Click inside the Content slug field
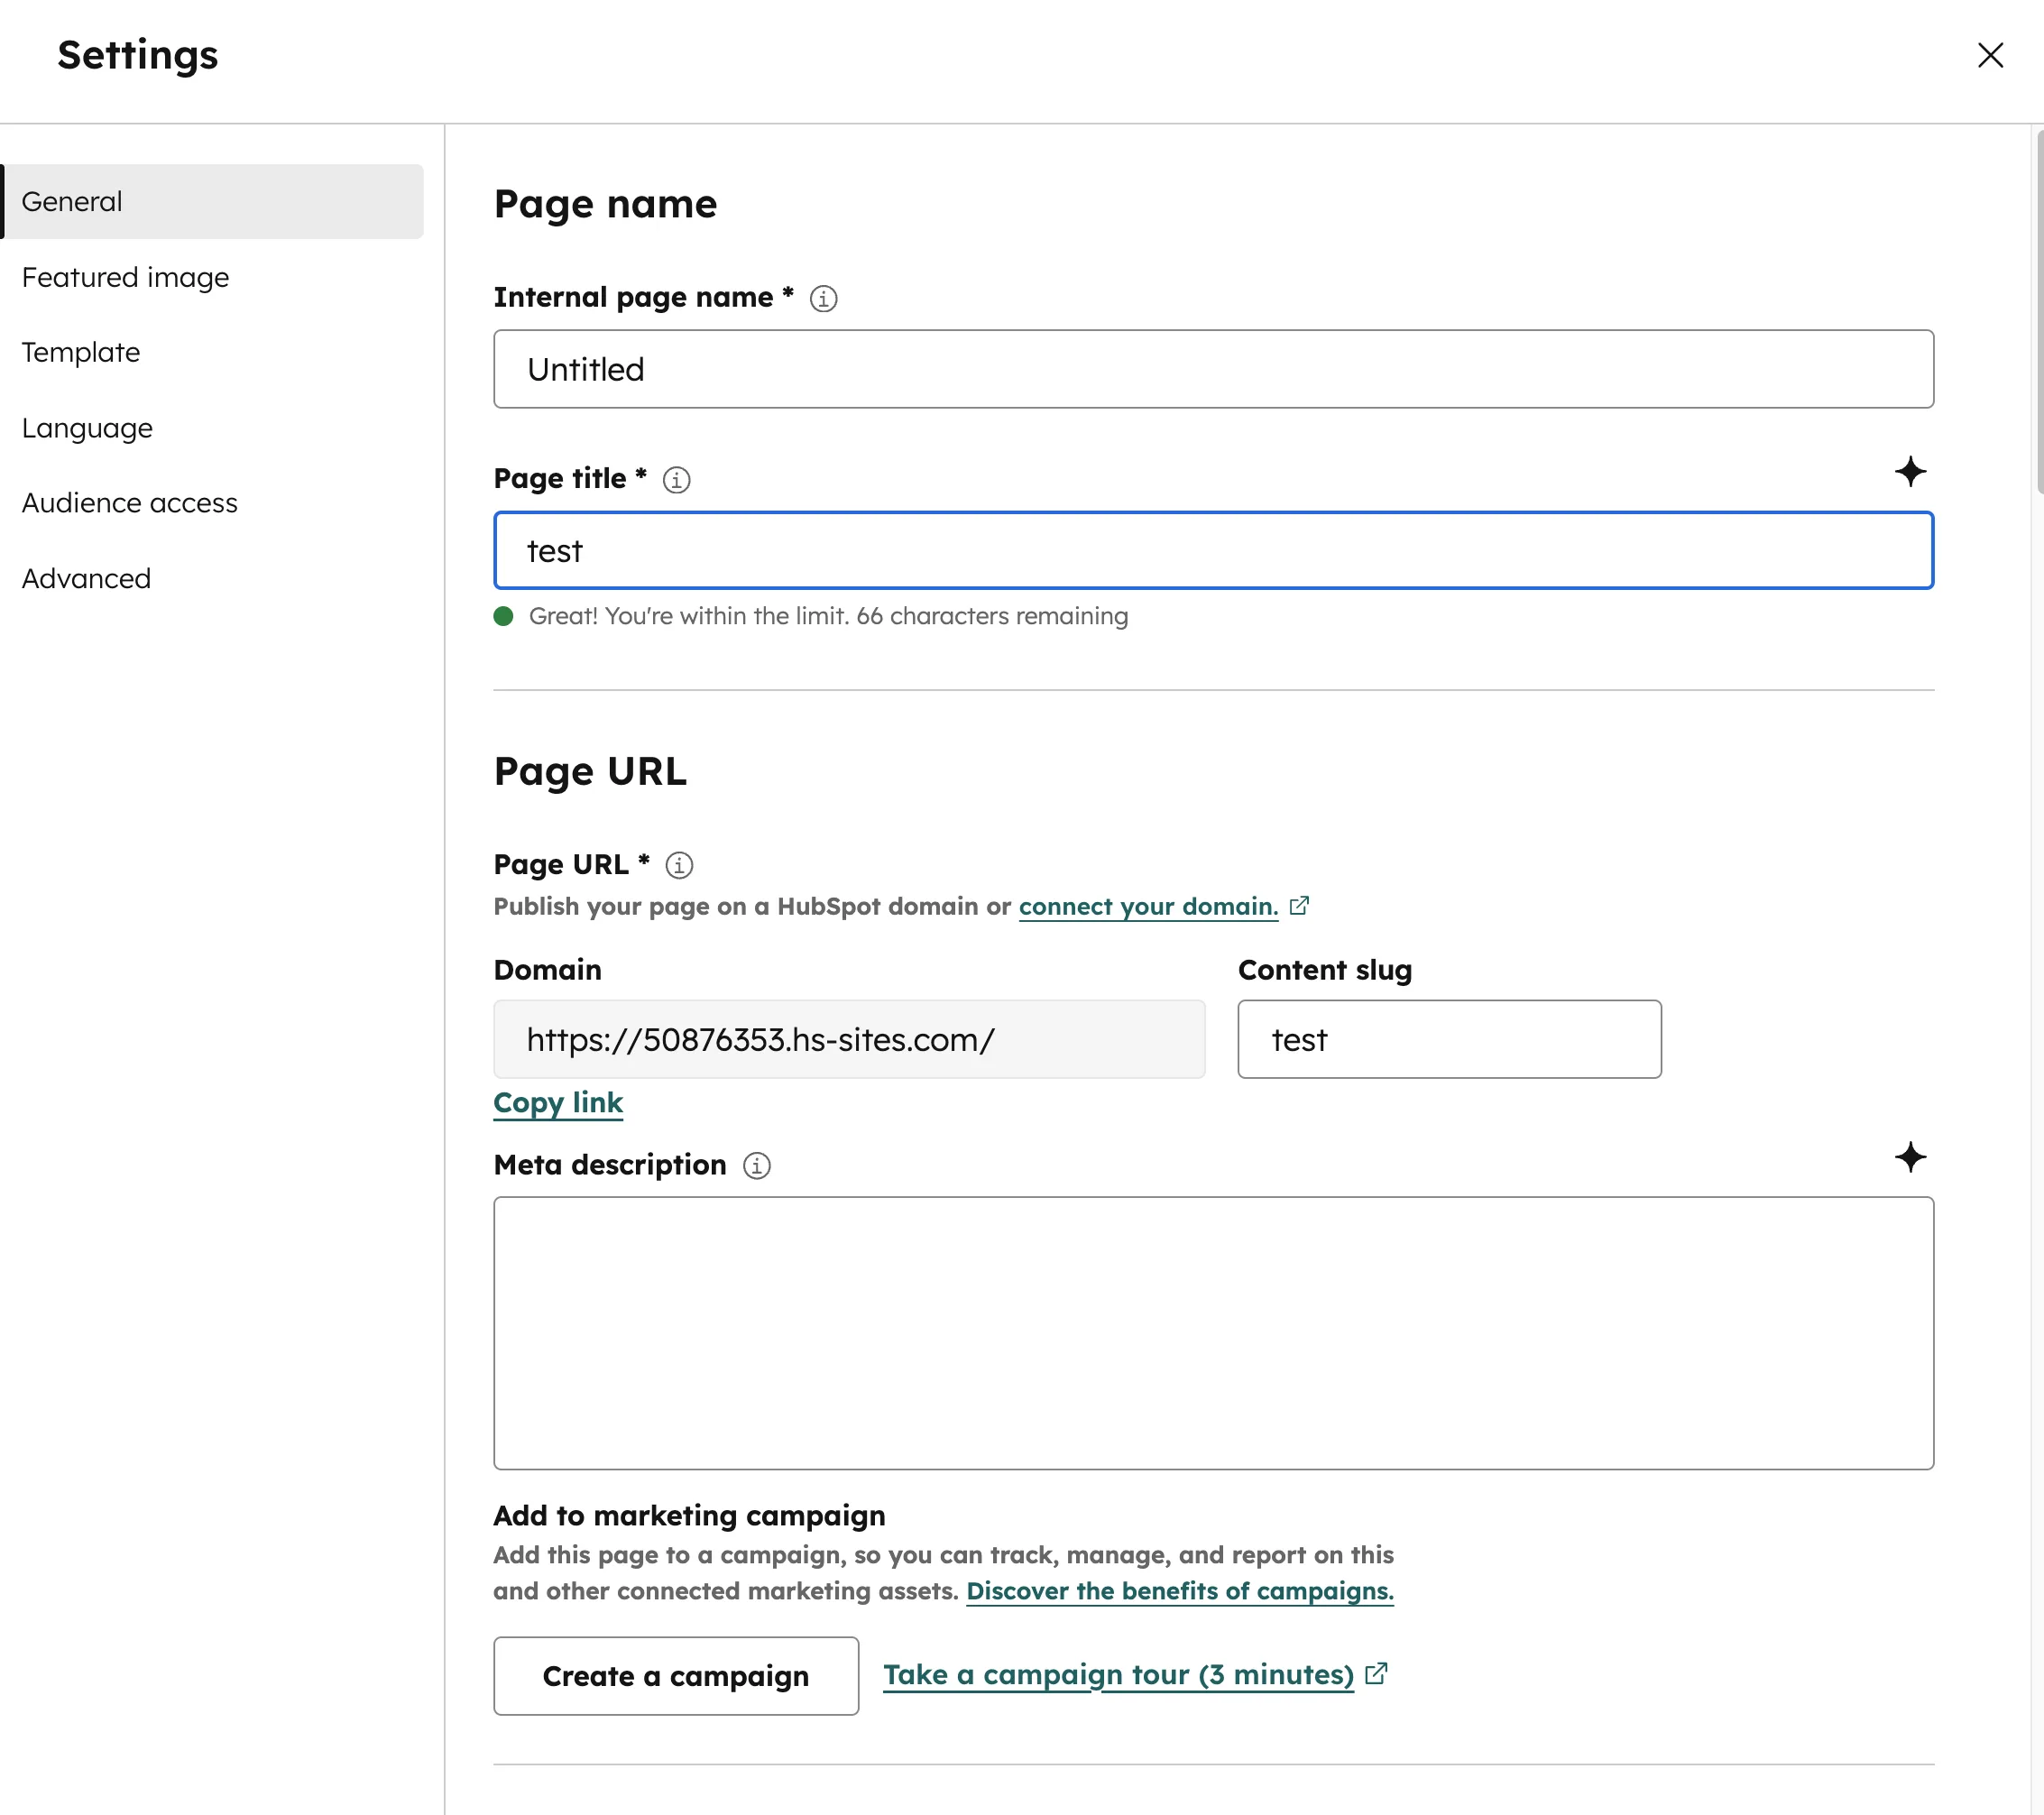 tap(1449, 1039)
